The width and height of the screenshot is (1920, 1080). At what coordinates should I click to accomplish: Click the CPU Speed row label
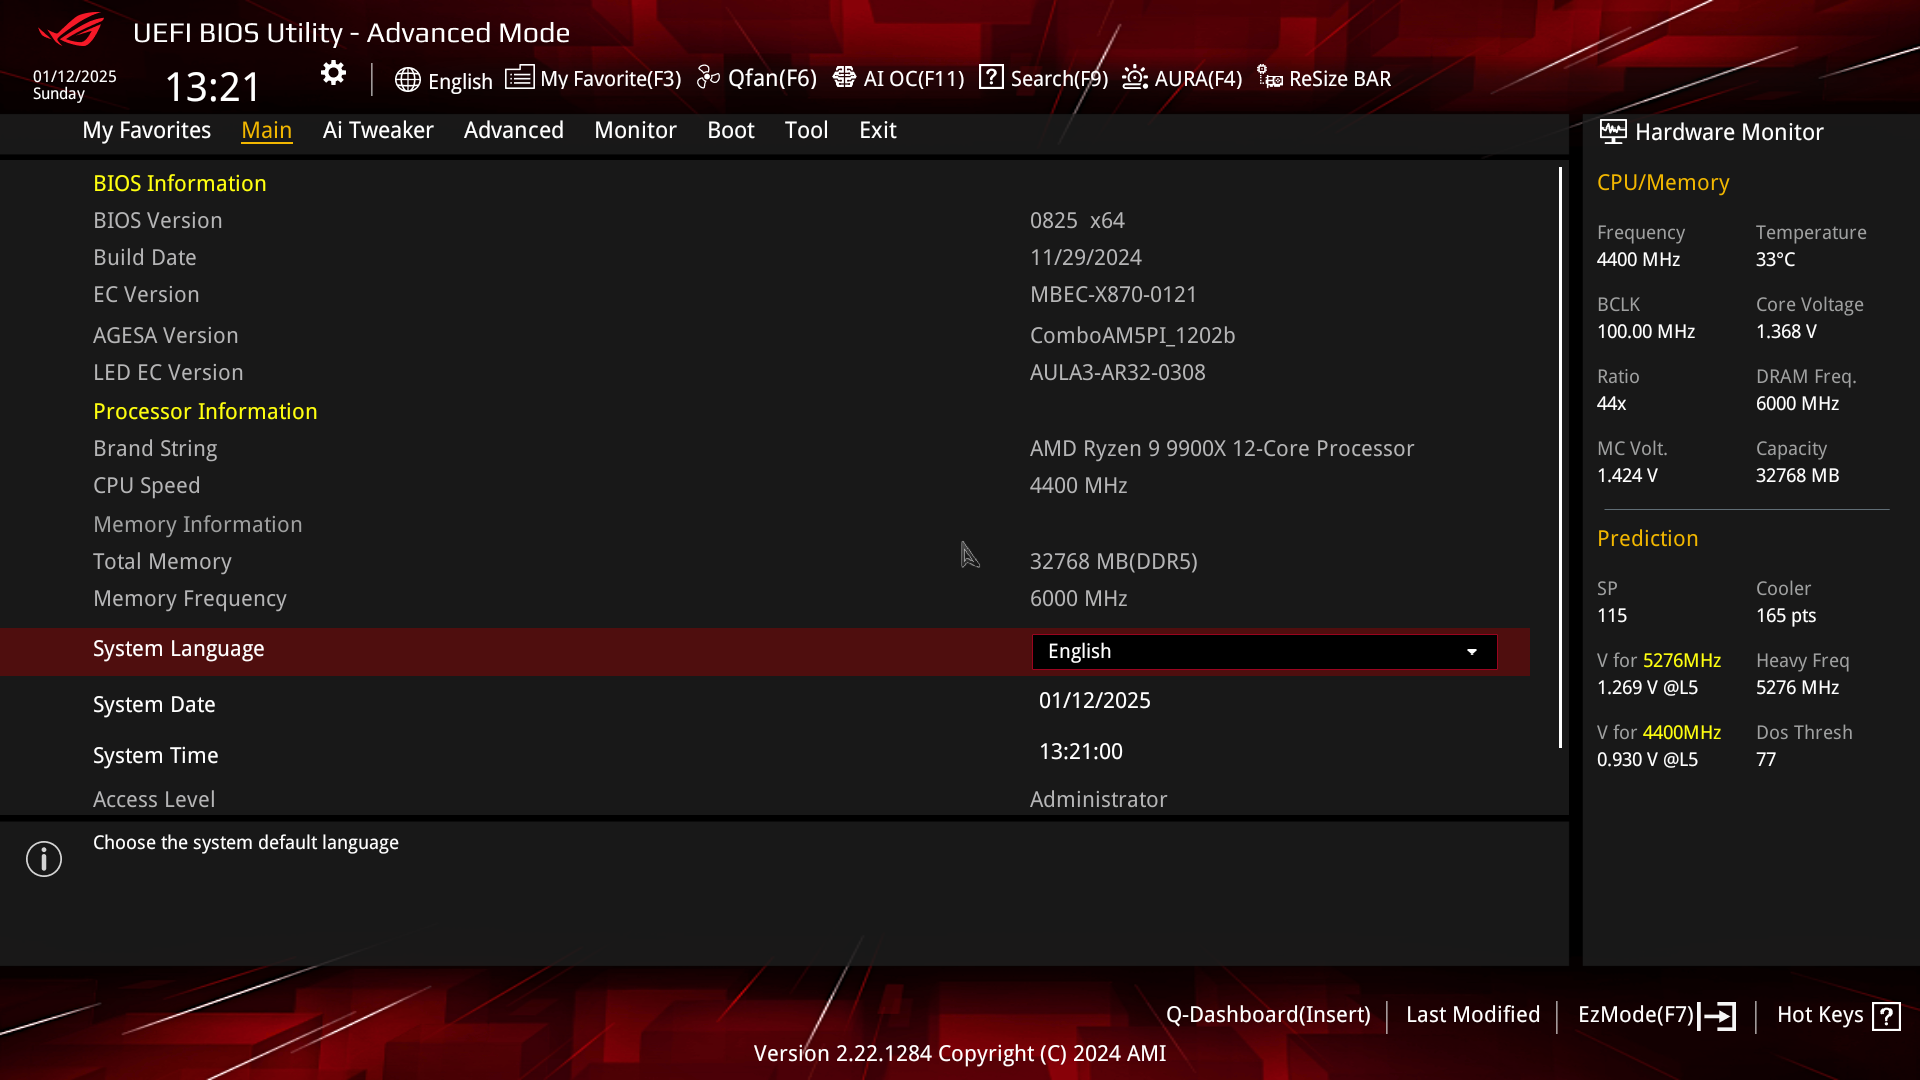(147, 486)
